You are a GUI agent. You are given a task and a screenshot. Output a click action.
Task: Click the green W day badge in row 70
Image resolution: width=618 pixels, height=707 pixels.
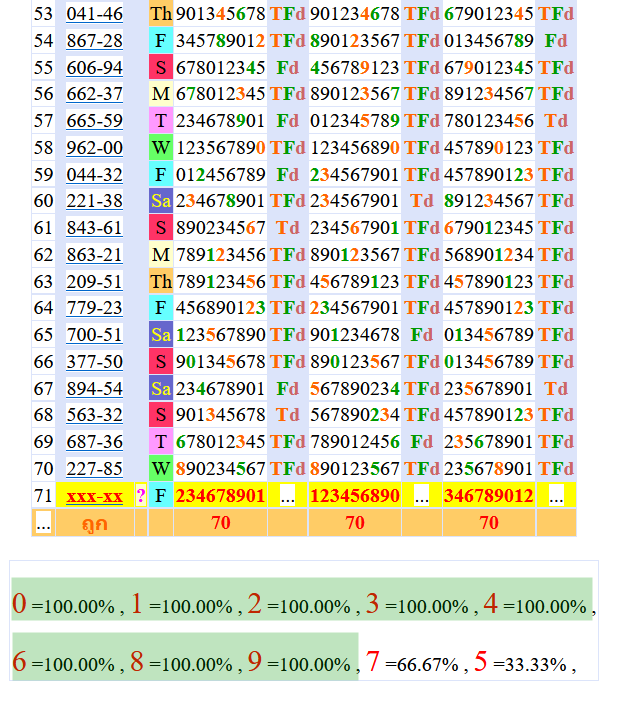[161, 468]
